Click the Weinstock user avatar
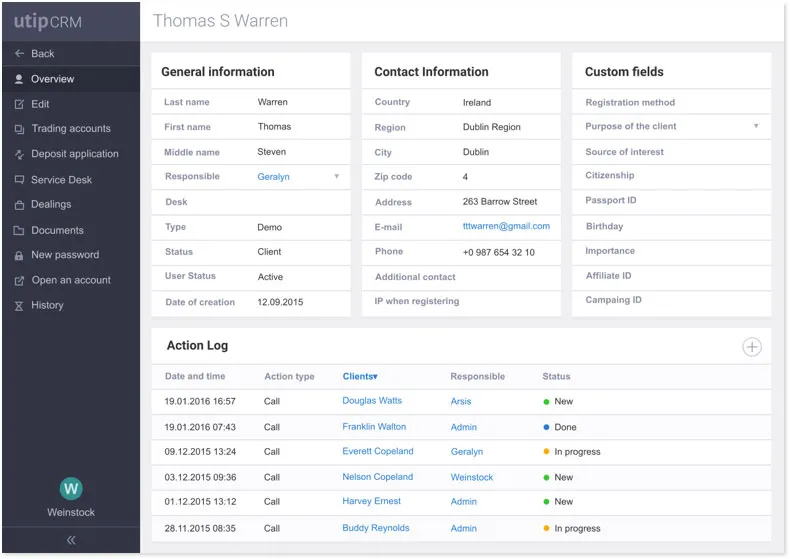The height and width of the screenshot is (559, 790). click(71, 488)
